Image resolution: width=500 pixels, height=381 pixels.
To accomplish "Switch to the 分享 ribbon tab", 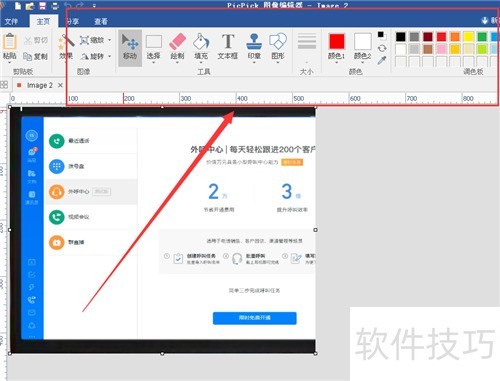I will click(x=72, y=22).
